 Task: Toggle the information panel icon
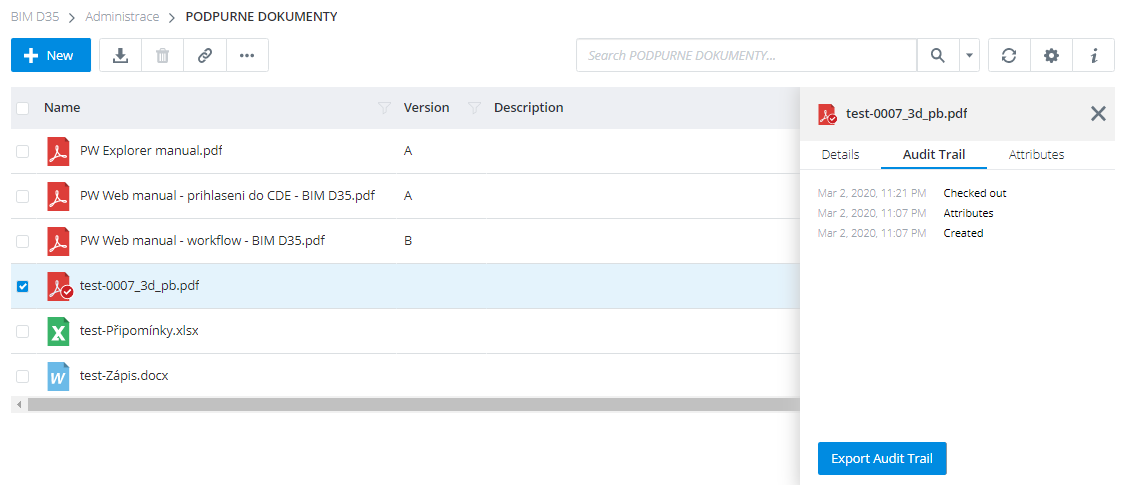point(1094,56)
